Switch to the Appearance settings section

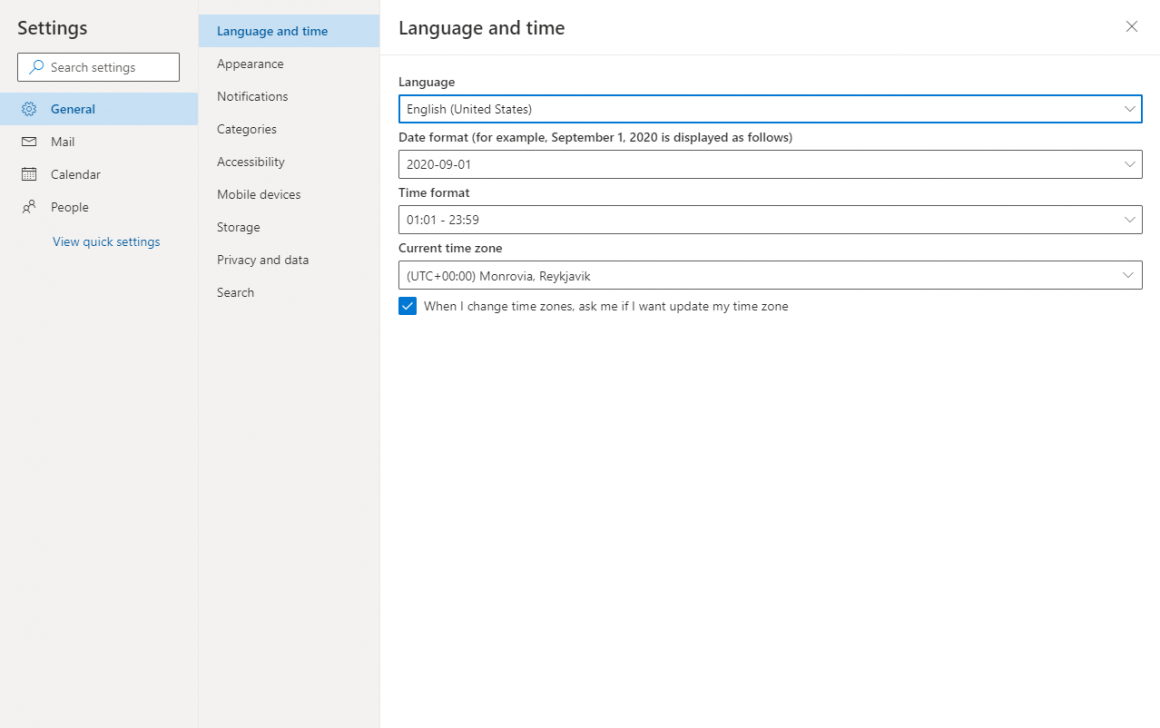point(249,63)
